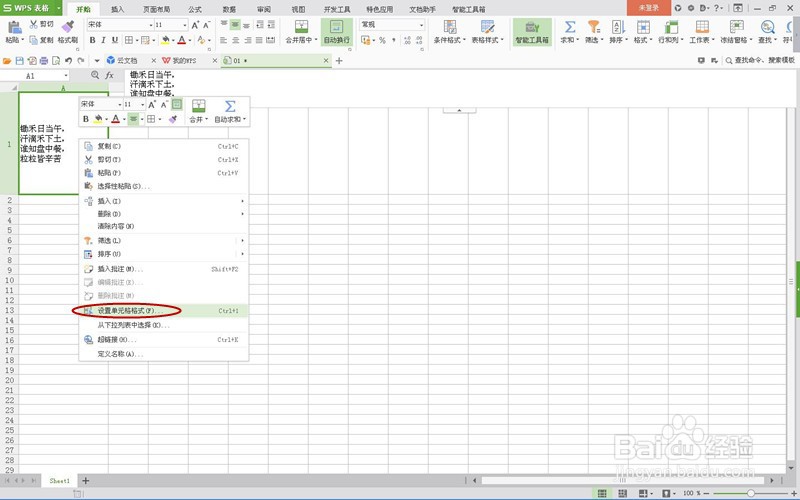Click the Save icon in quick toolbar
The width and height of the screenshot is (800, 500).
click(x=19, y=61)
